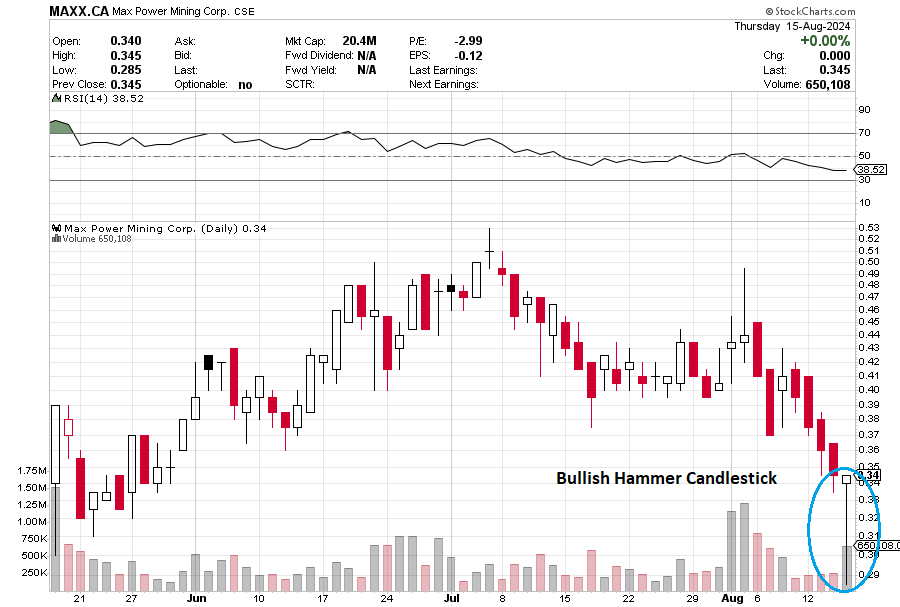Click the boxed 0.34 last-price tag on the price axis
900x607 pixels.
(x=869, y=475)
